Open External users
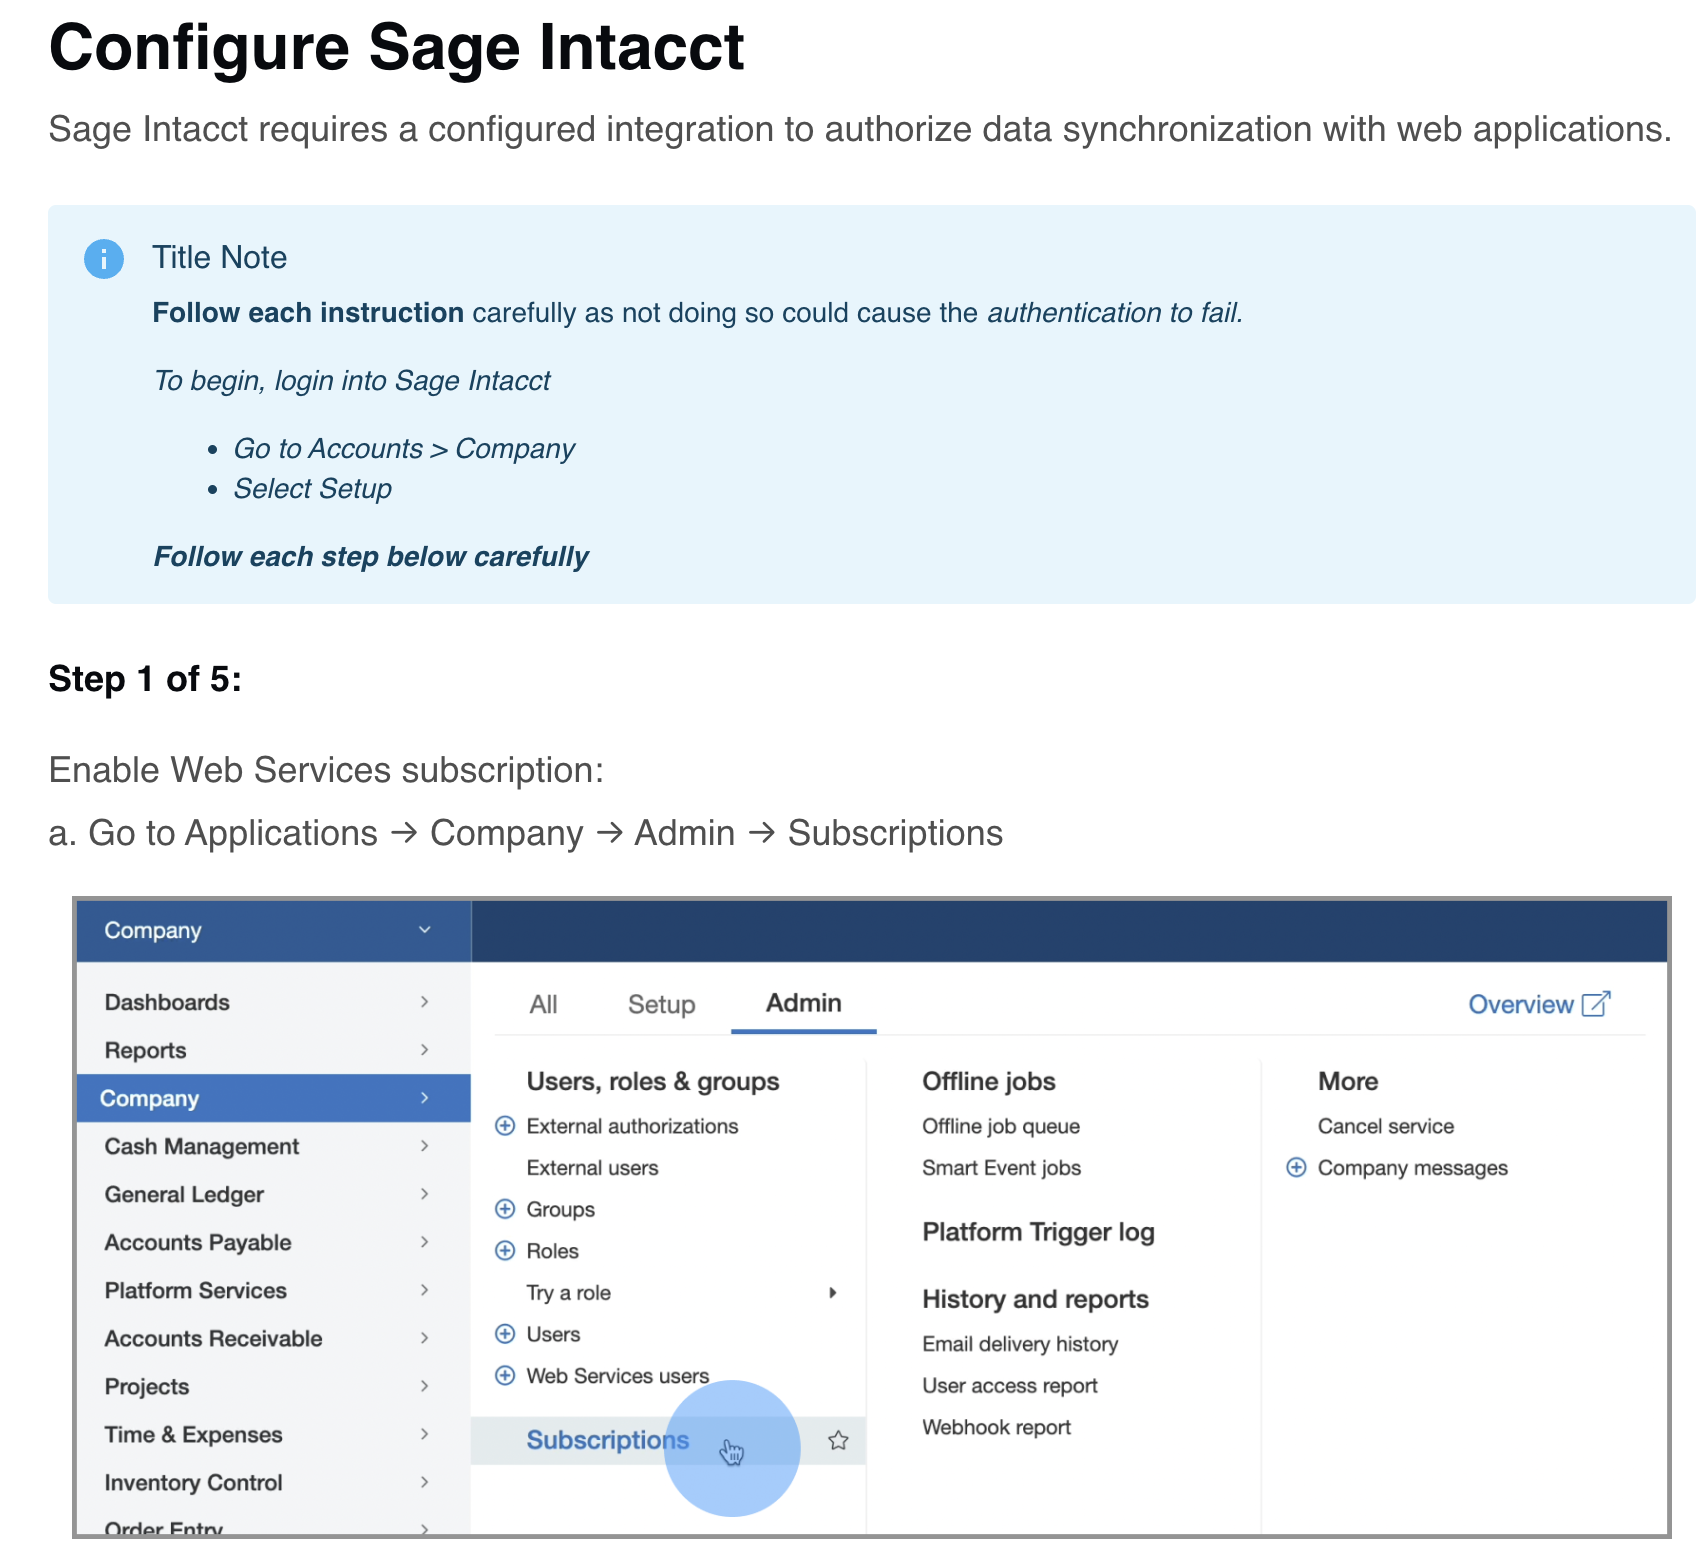Image resolution: width=1696 pixels, height=1568 pixels. coord(592,1168)
